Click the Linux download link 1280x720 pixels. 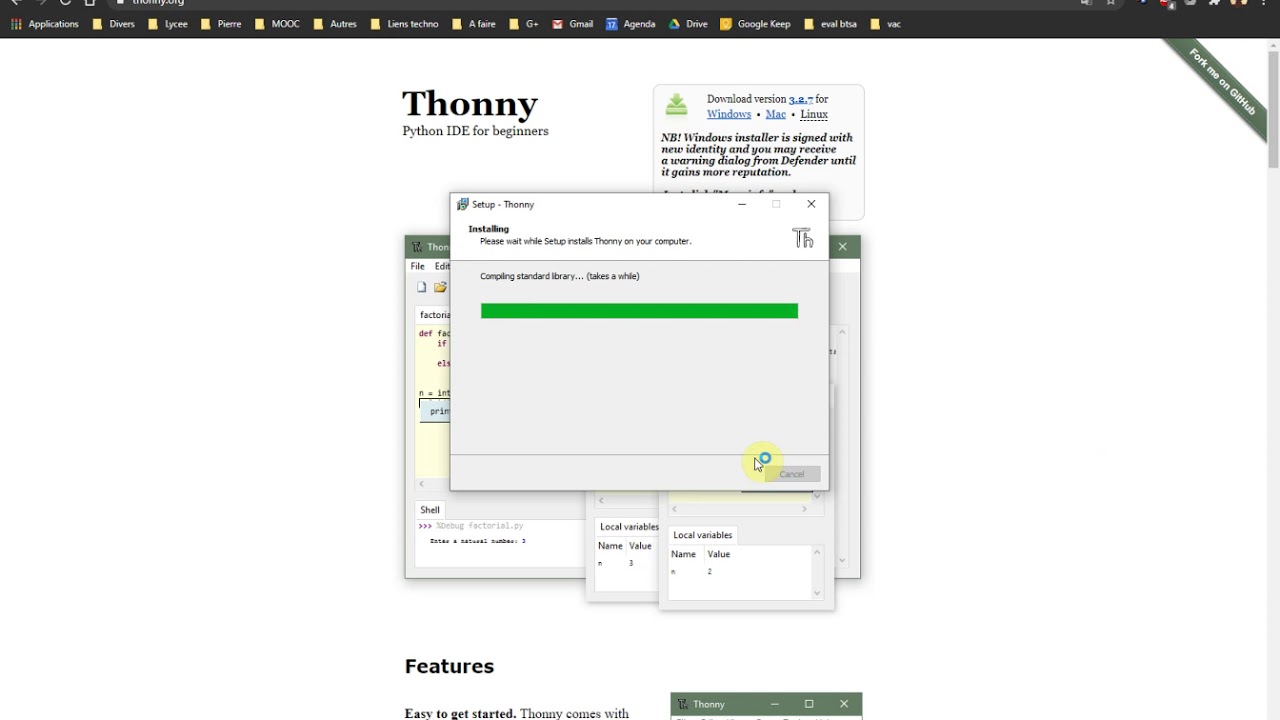click(814, 114)
